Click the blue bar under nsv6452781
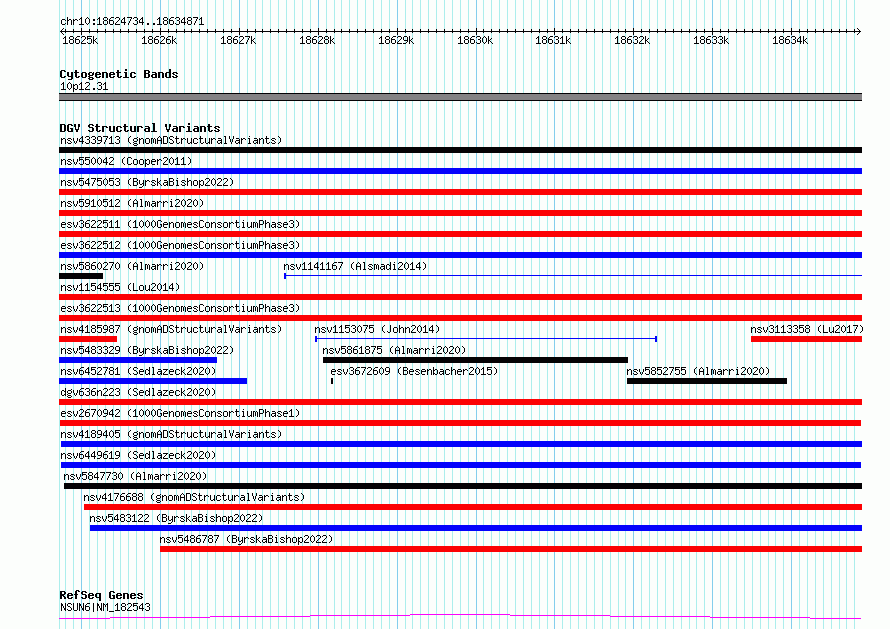Image resolution: width=890 pixels, height=629 pixels. pyautogui.click(x=153, y=381)
